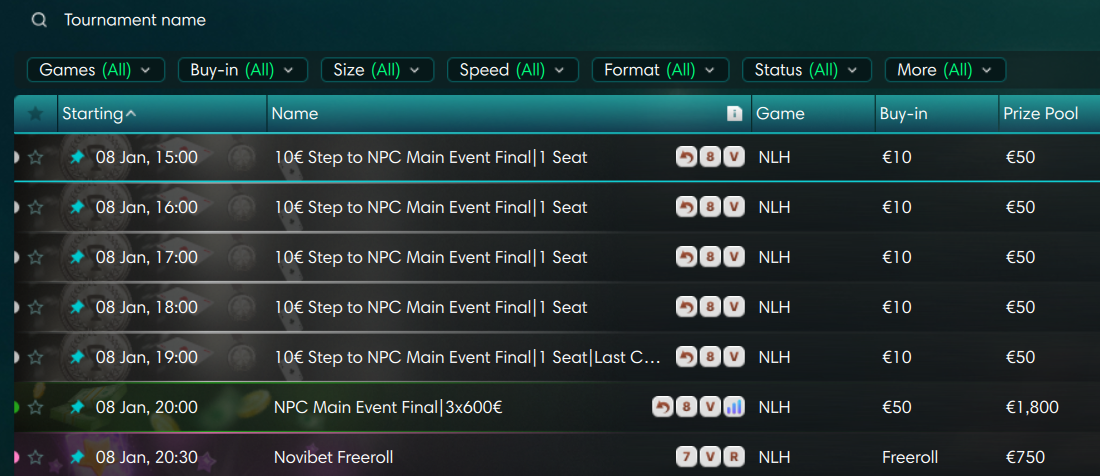The height and width of the screenshot is (476, 1100).
Task: Click the search magnifier icon
Action: coord(39,20)
